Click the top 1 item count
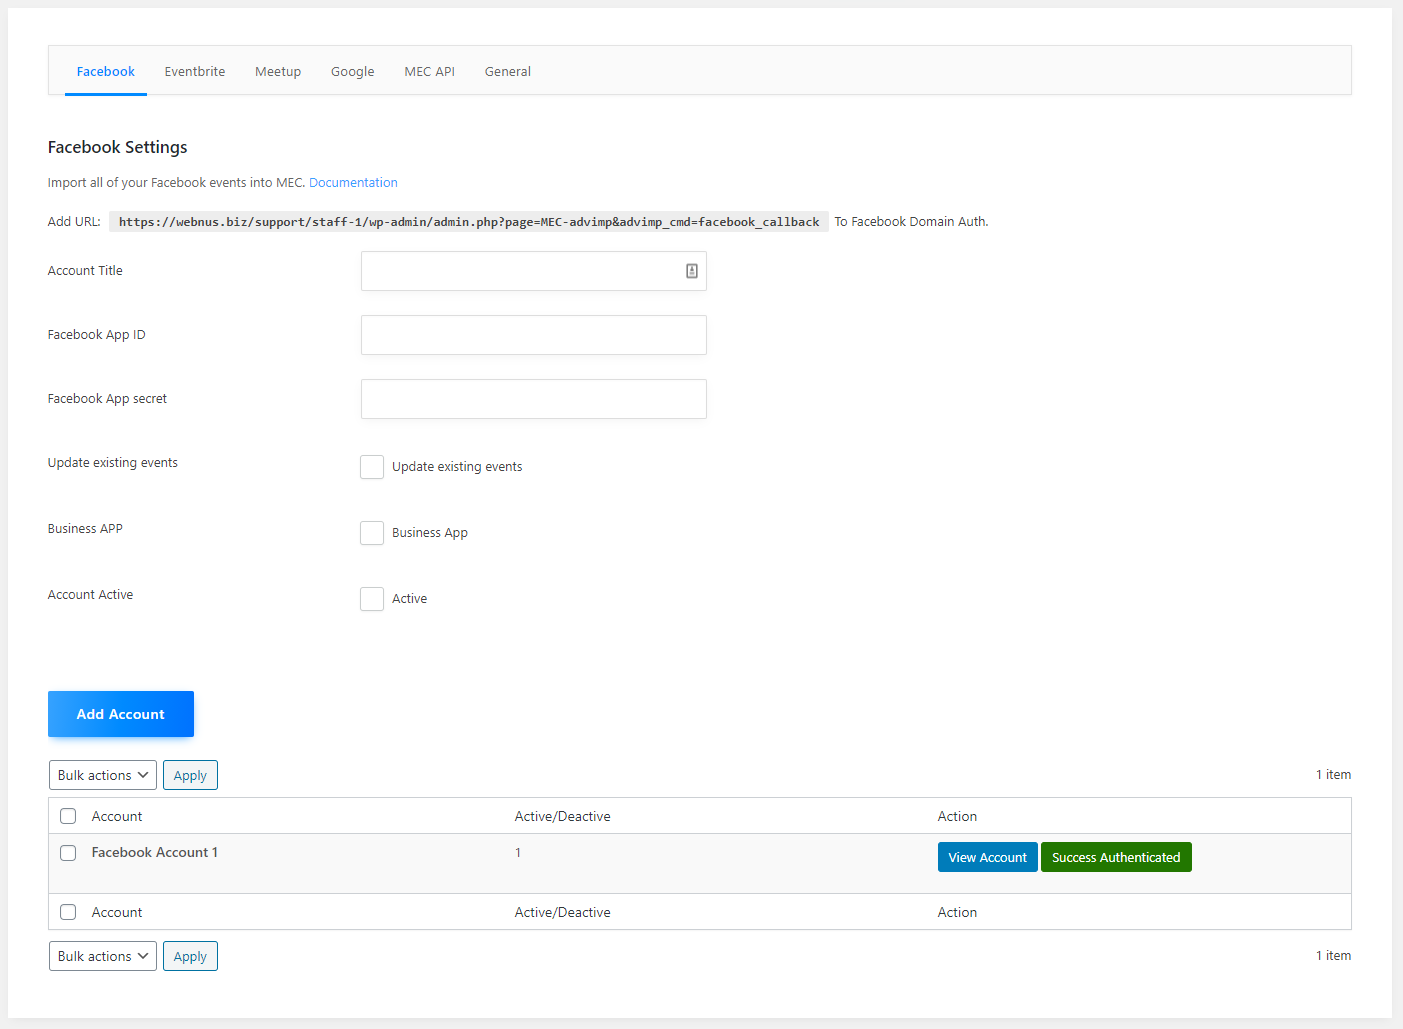The image size is (1403, 1029). tap(1333, 775)
